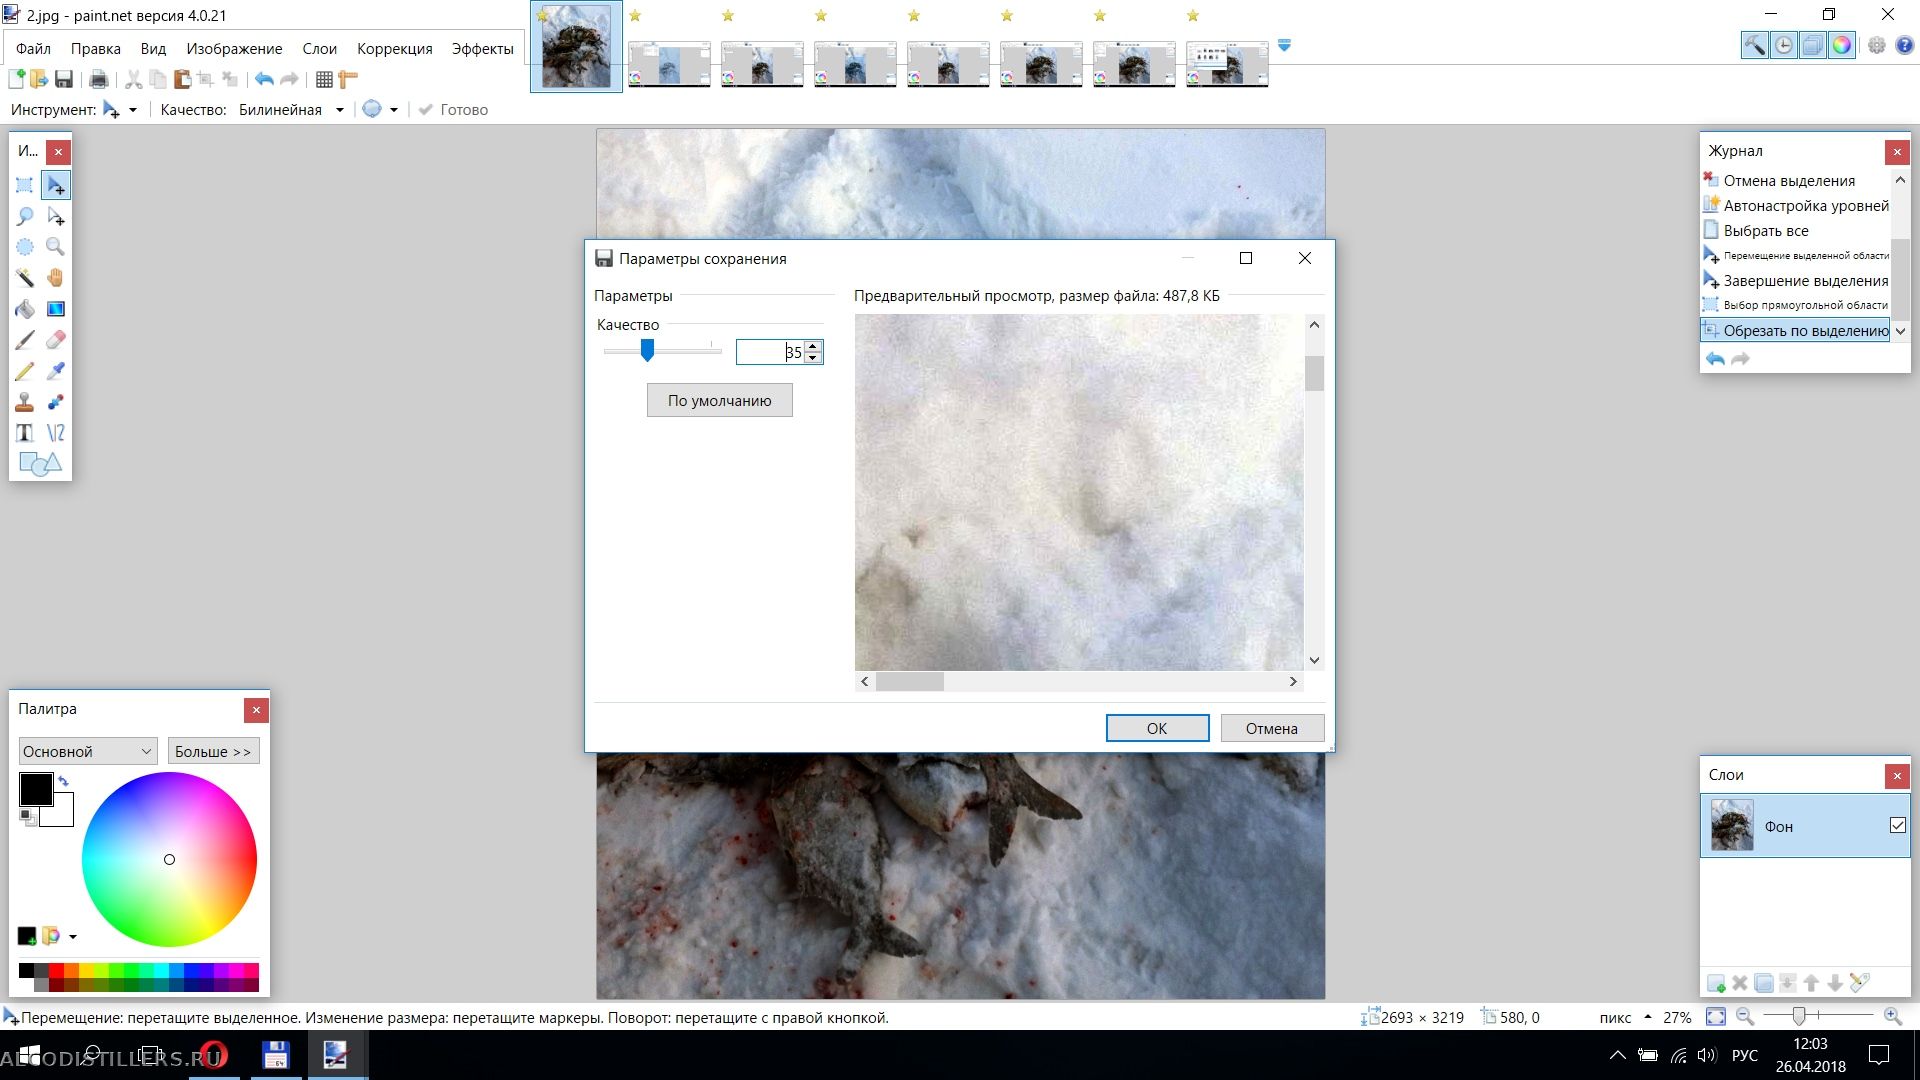Expand the Качество Билинейная dropdown
Image resolution: width=1920 pixels, height=1080 pixels.
(339, 110)
